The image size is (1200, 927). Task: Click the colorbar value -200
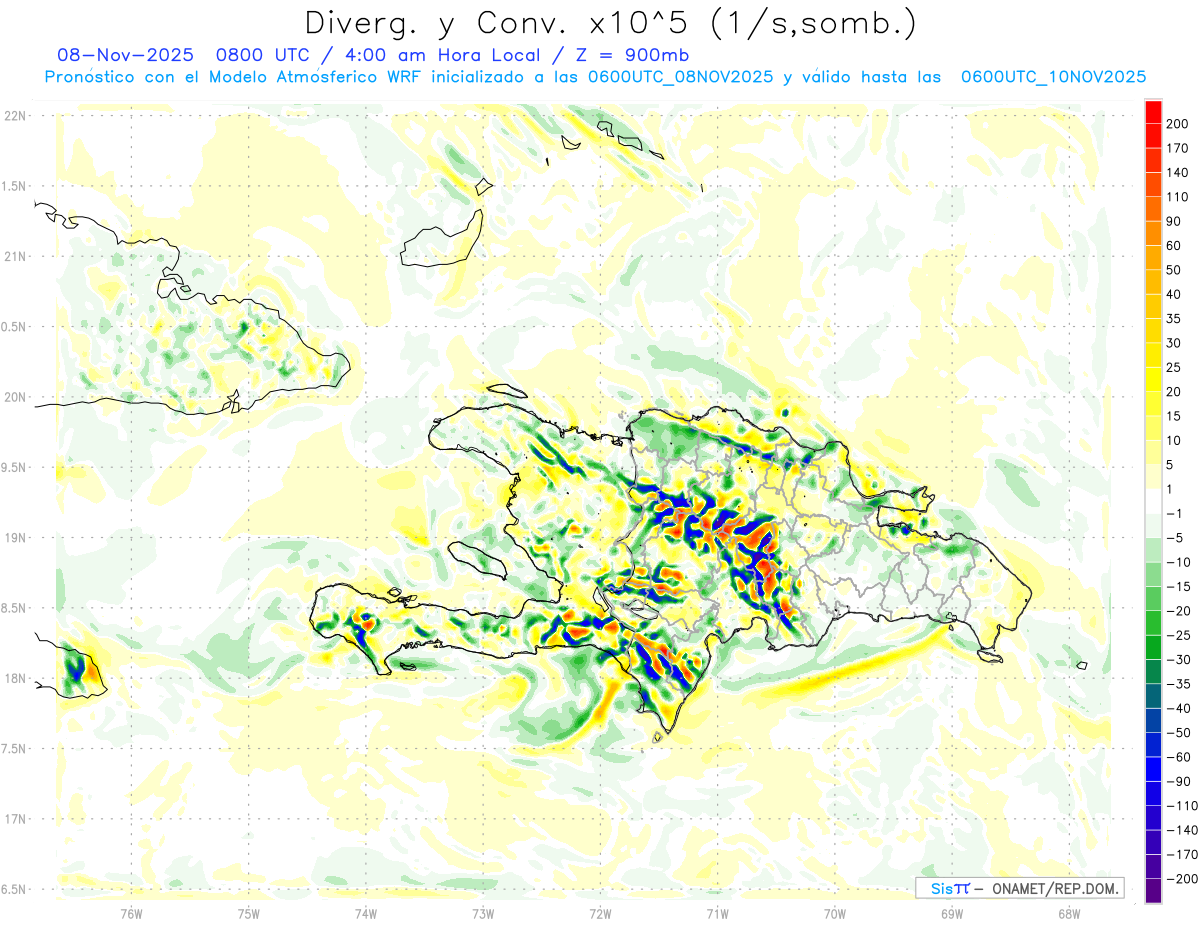pyautogui.click(x=1182, y=879)
